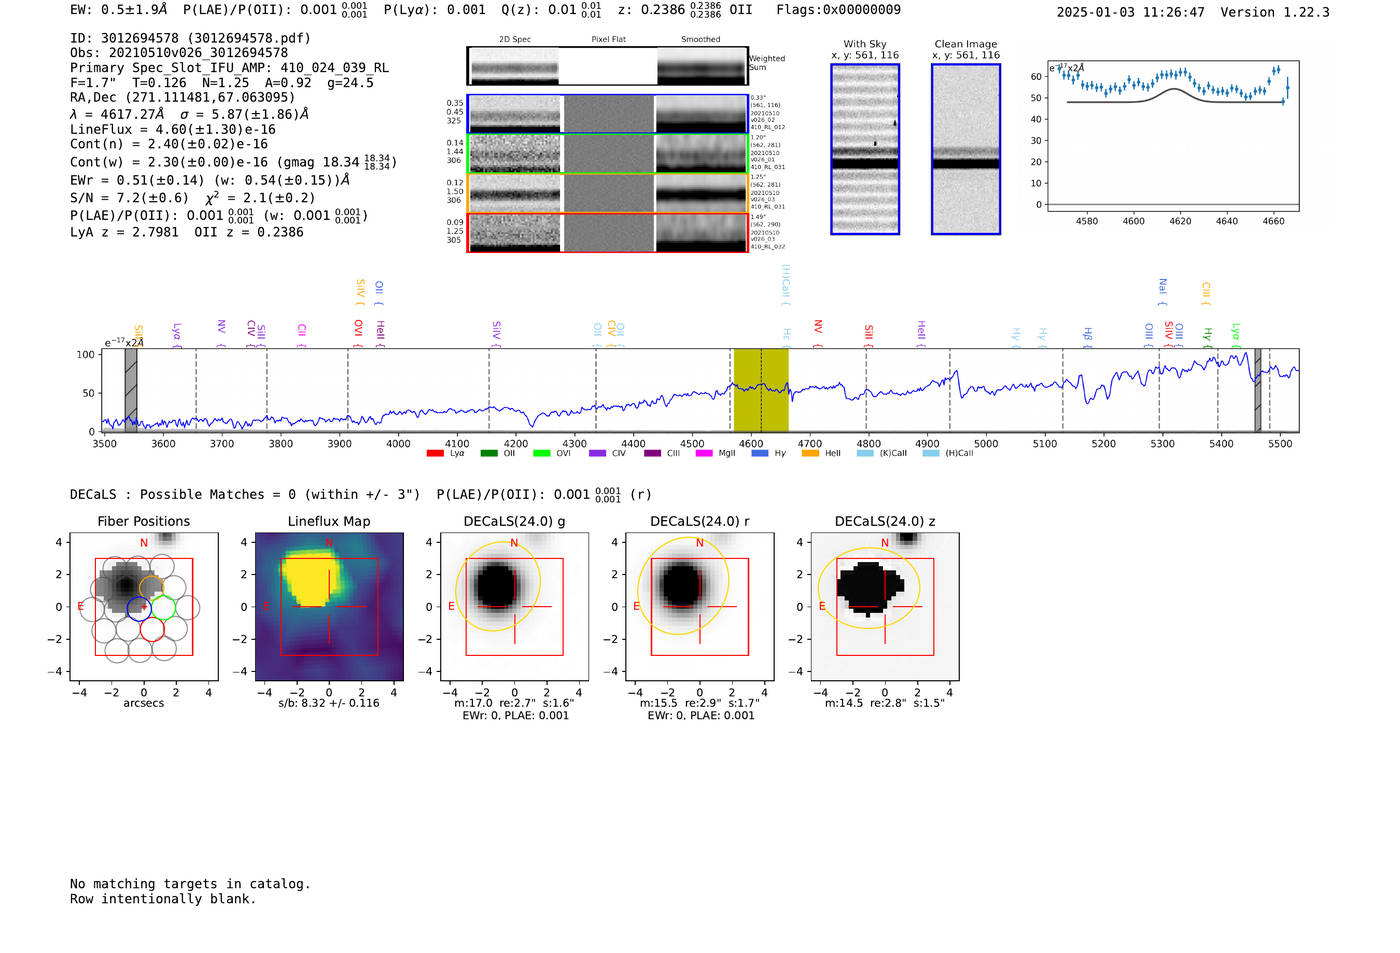Click the 2D Spec column heading
Image resolution: width=1400 pixels, height=953 pixels.
click(x=515, y=40)
